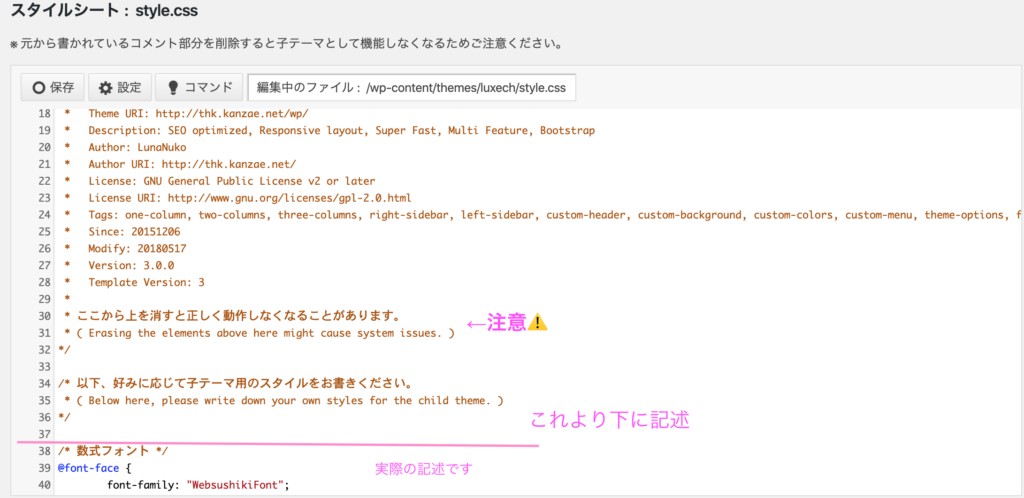The image size is (1024, 498).
Task: Click the @font-face rule line
Action: coord(95,467)
